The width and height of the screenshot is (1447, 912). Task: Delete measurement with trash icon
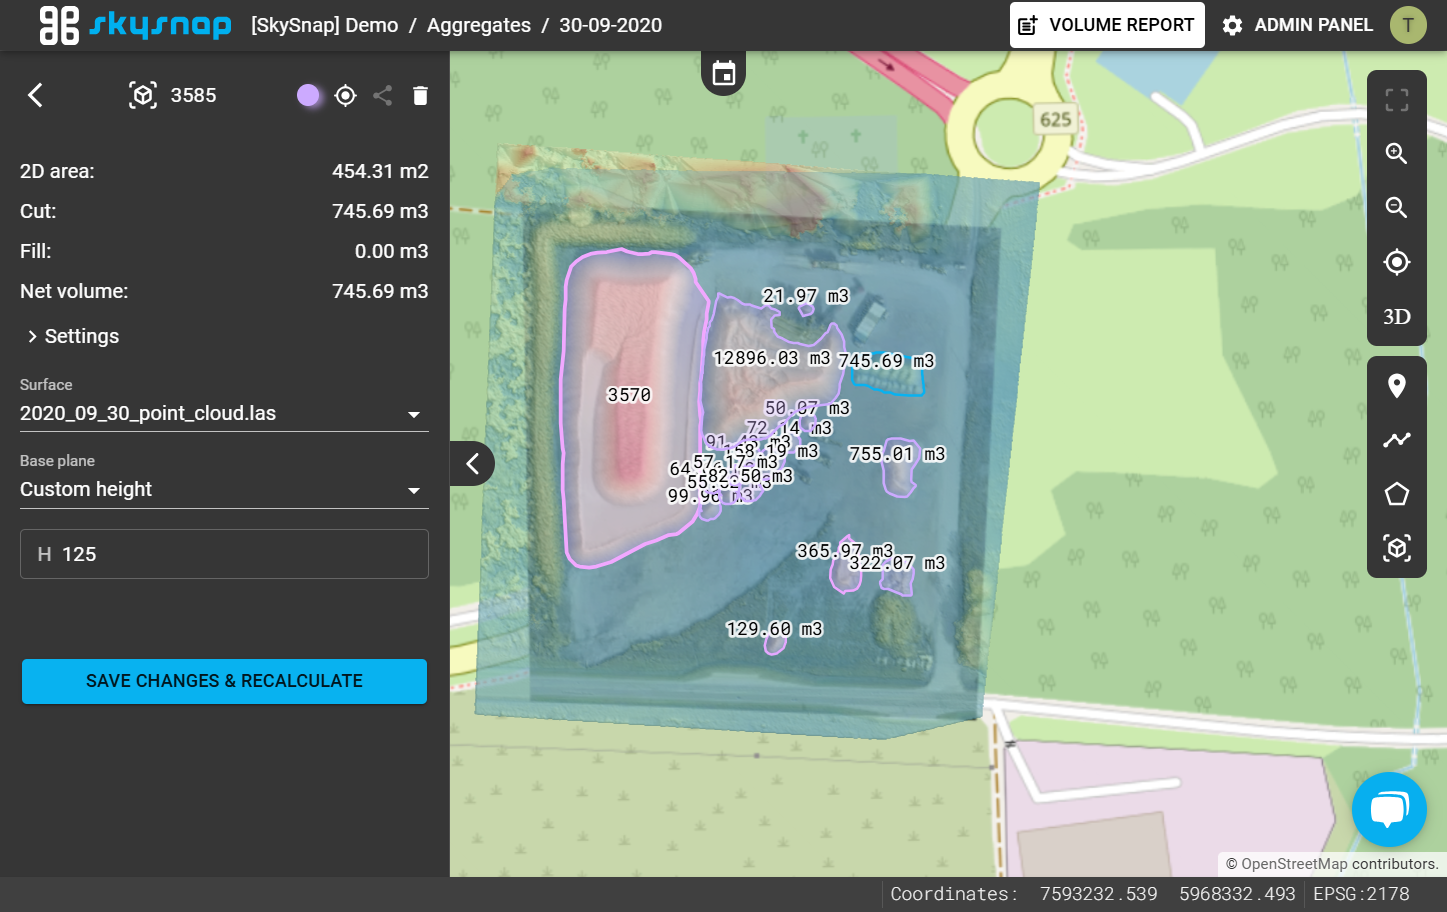tap(420, 95)
